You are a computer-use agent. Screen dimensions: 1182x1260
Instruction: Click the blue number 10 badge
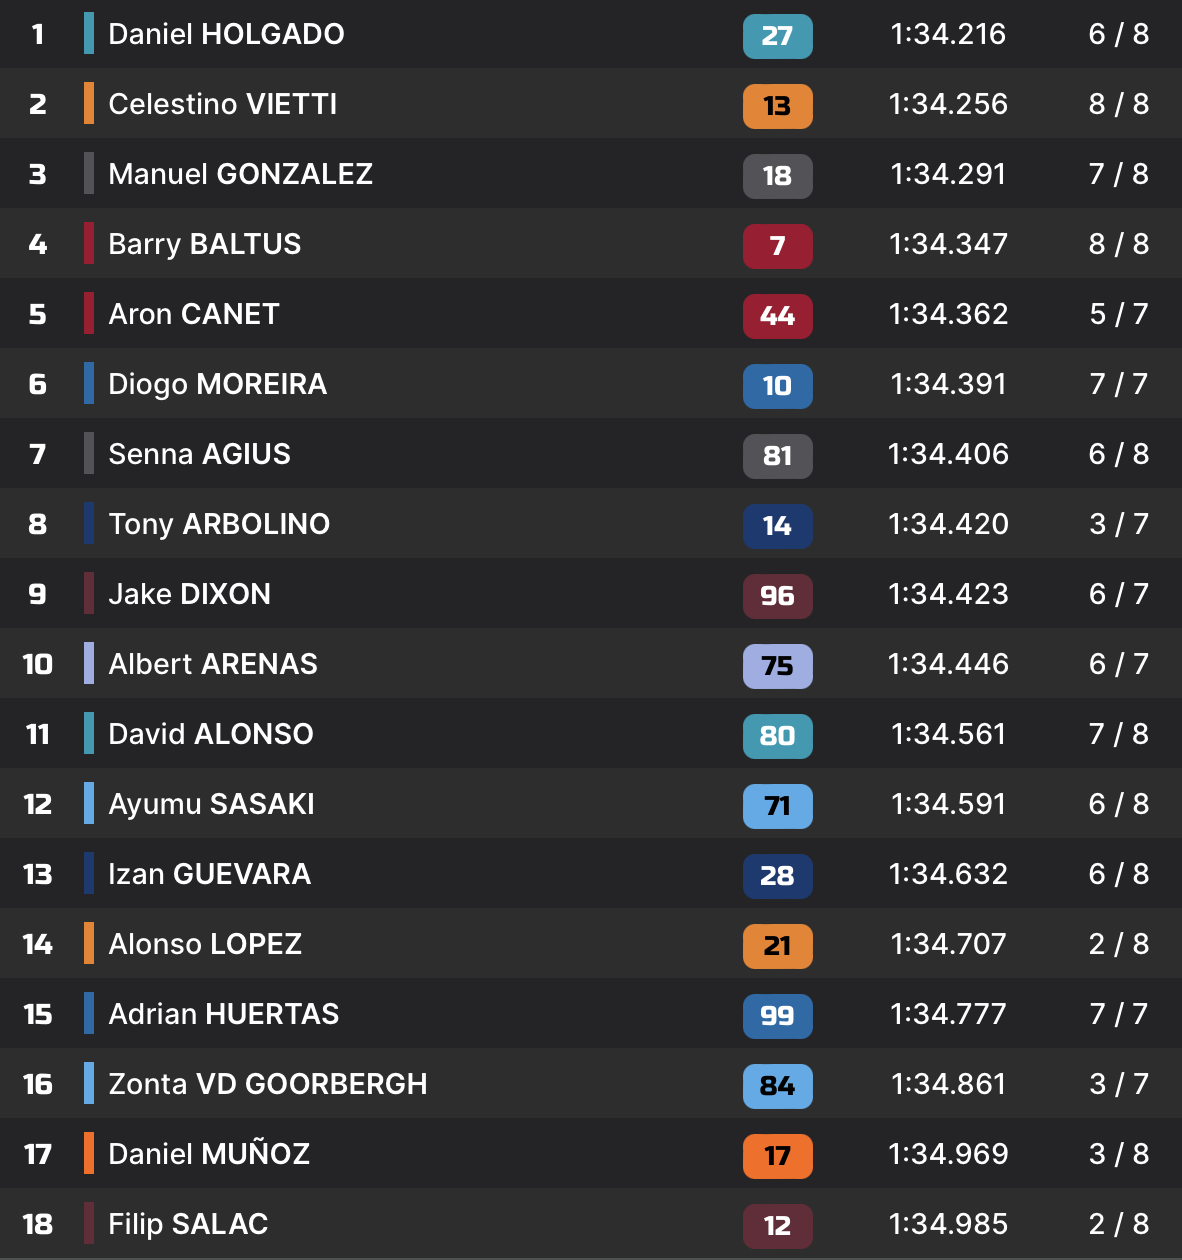coord(777,386)
